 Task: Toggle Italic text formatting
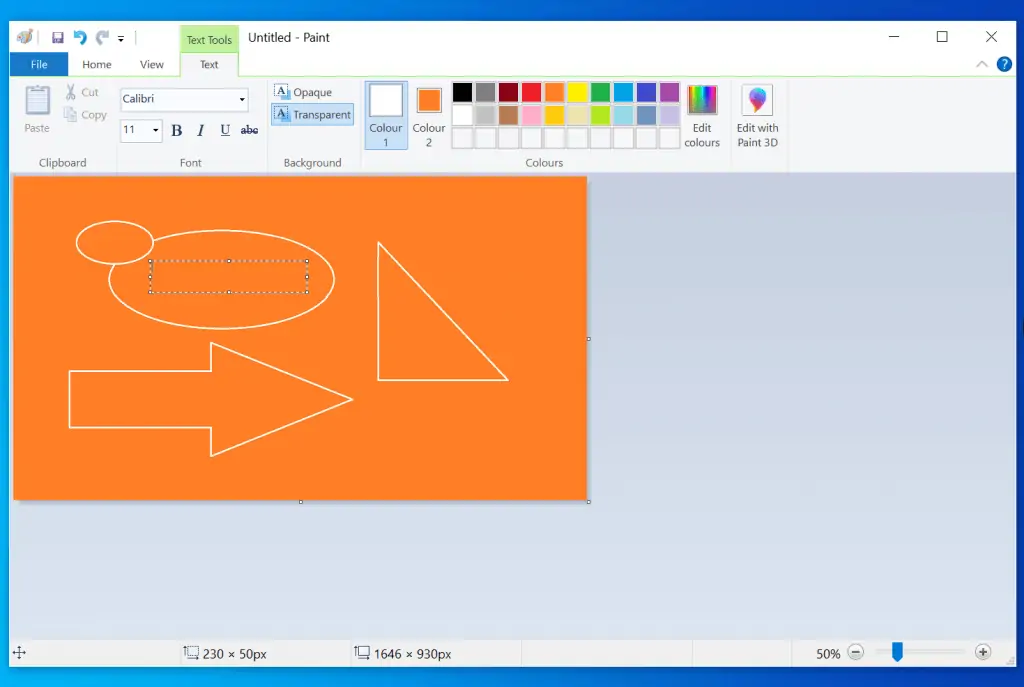click(x=201, y=130)
